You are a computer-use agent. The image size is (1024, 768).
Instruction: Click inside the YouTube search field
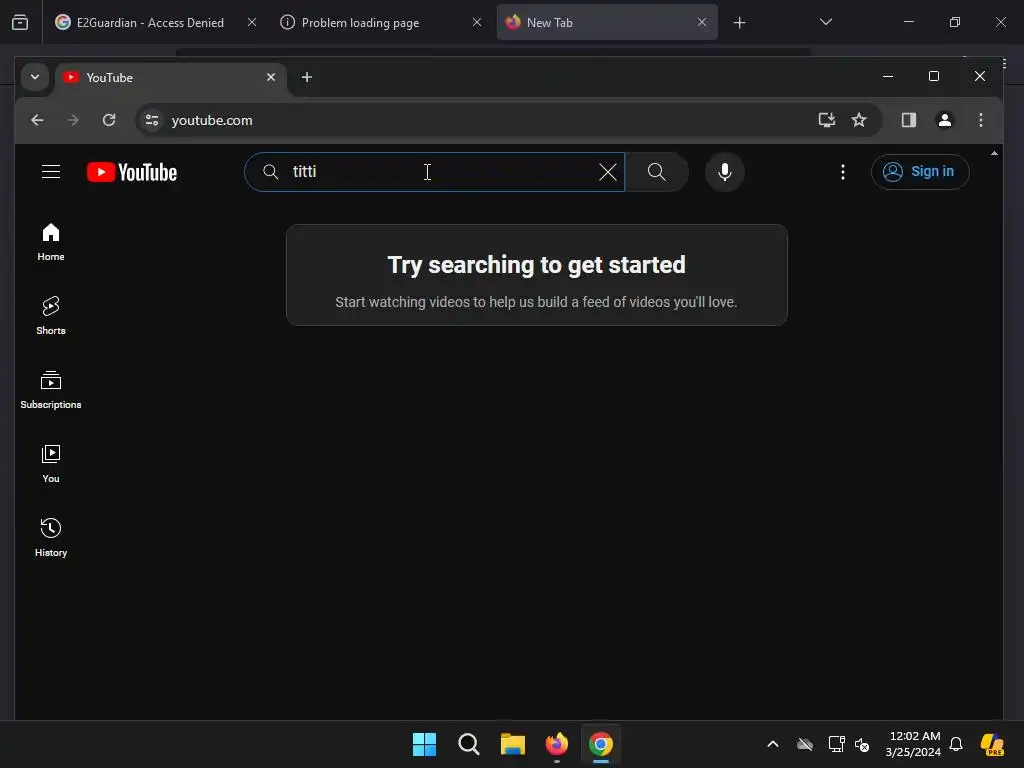434,172
